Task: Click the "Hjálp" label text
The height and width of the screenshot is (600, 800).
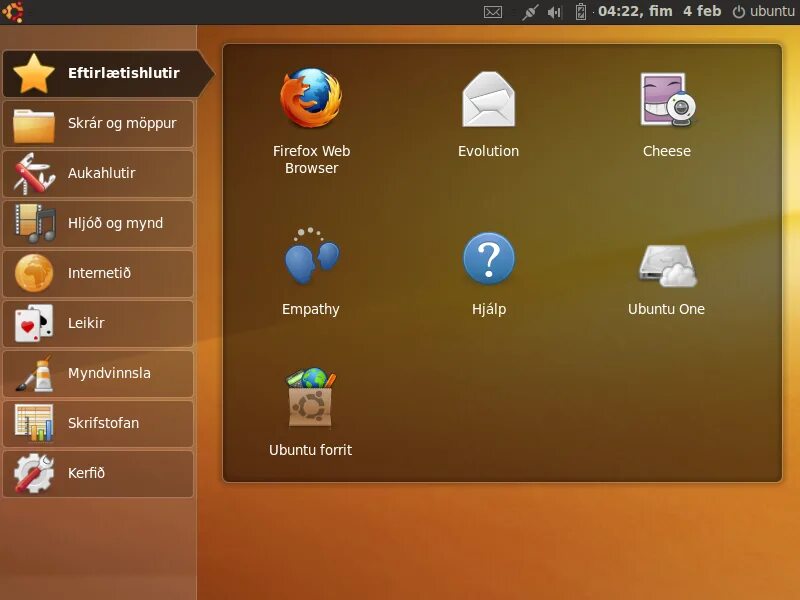Action: pyautogui.click(x=489, y=309)
